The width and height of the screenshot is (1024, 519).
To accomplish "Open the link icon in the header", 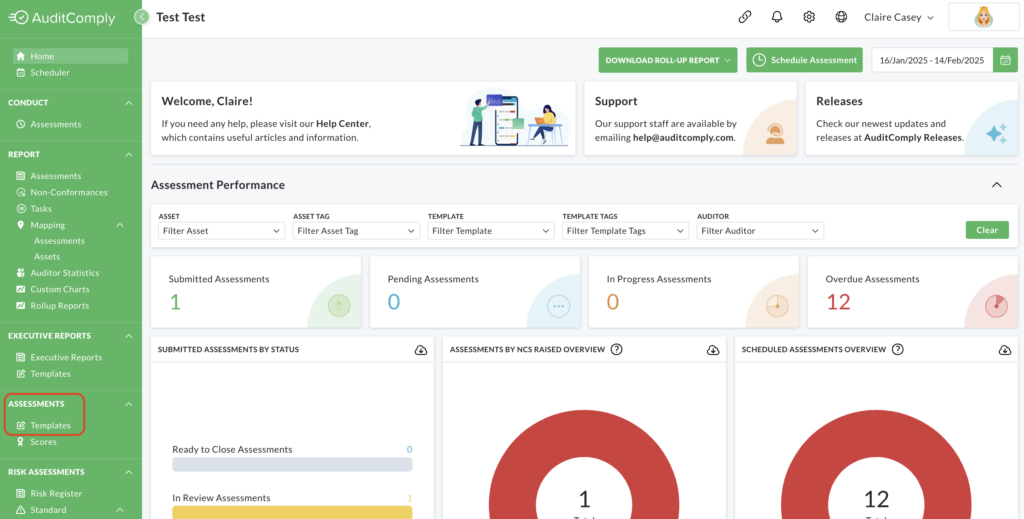I will tap(744, 17).
